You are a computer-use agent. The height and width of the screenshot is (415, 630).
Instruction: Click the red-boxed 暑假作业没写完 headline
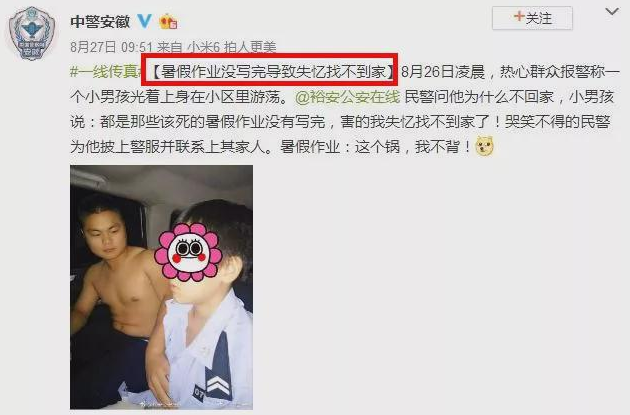(x=270, y=70)
